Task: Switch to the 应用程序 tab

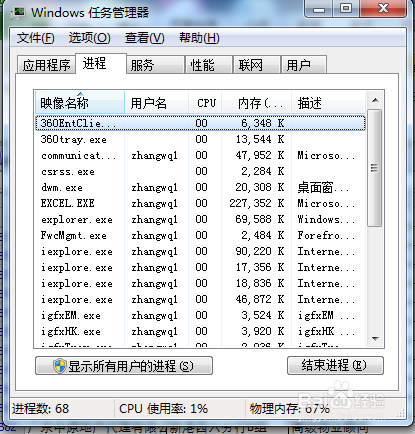Action: tap(46, 65)
